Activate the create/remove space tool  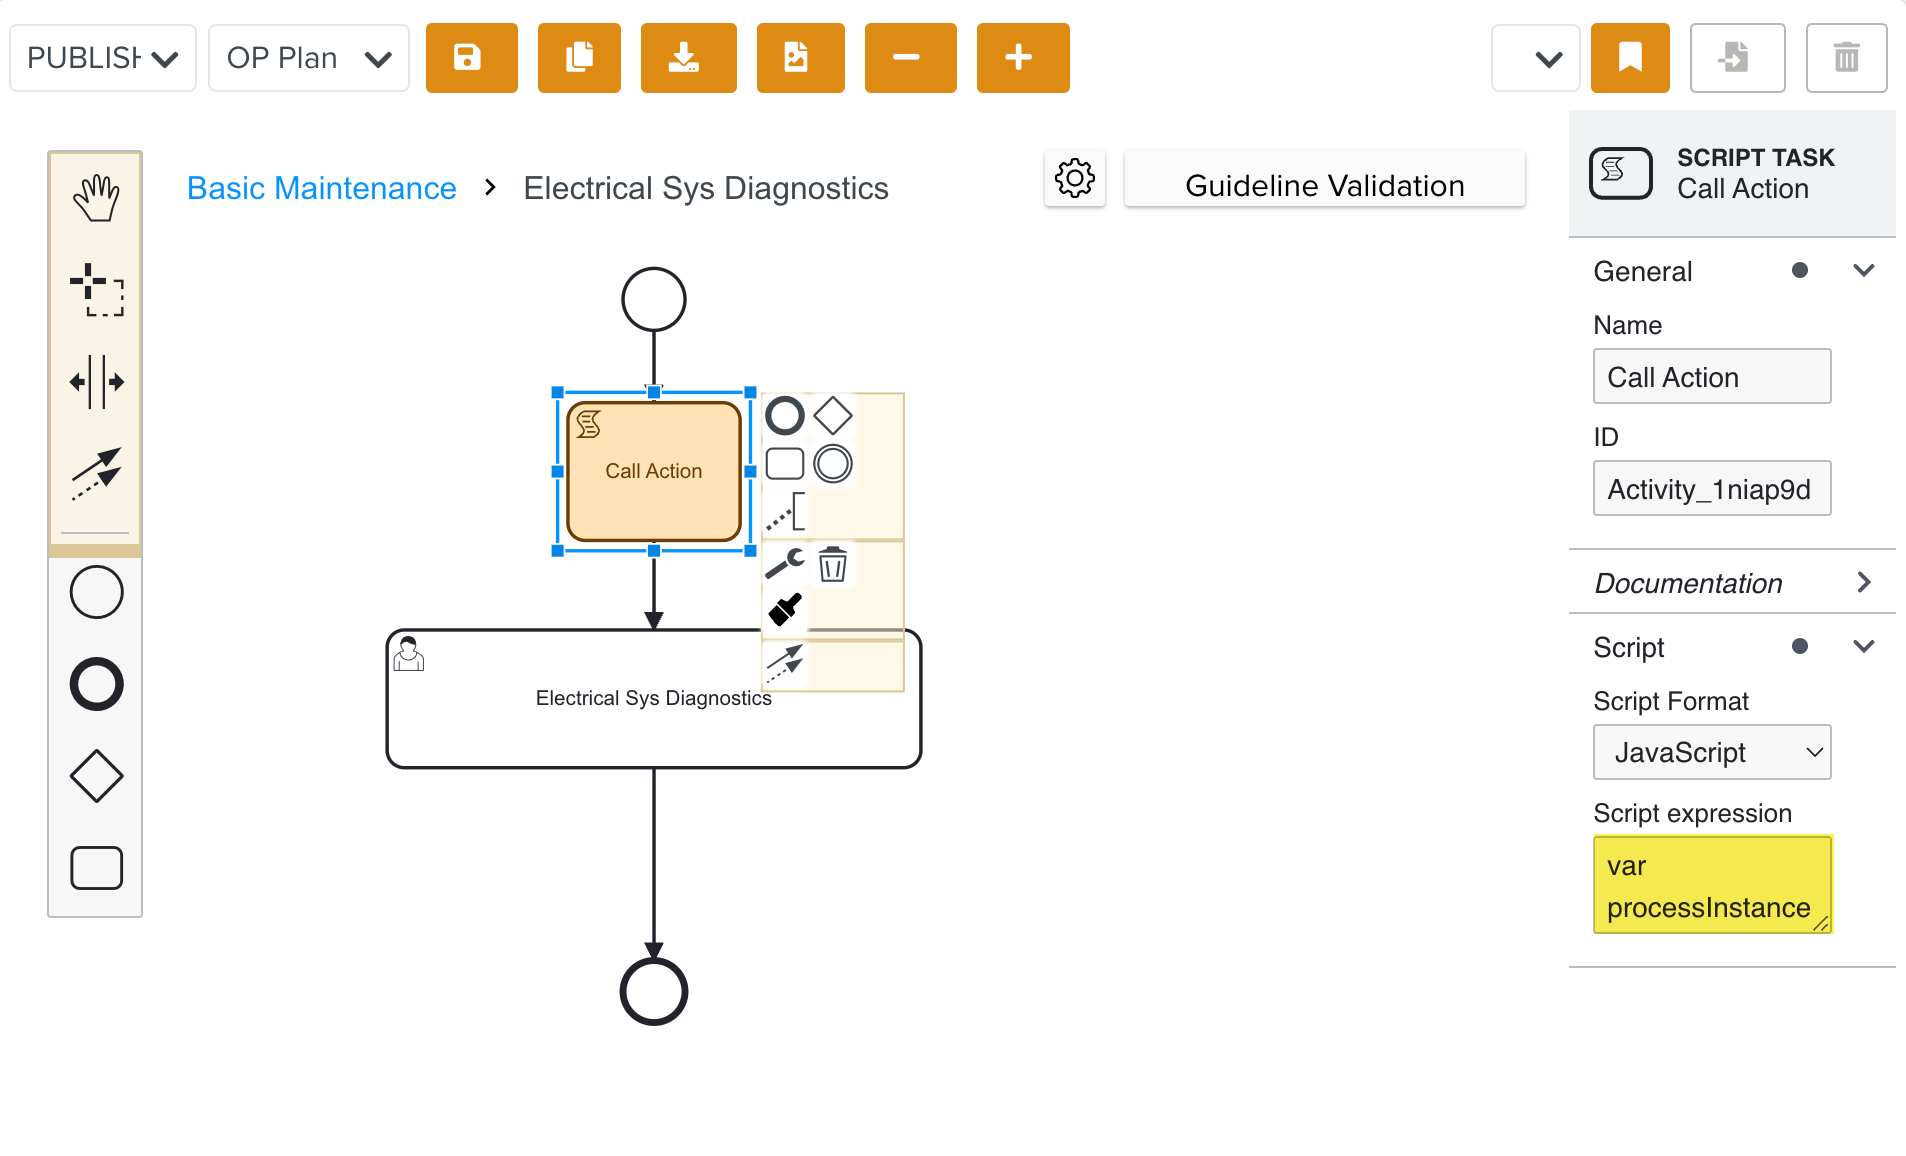pyautogui.click(x=96, y=382)
